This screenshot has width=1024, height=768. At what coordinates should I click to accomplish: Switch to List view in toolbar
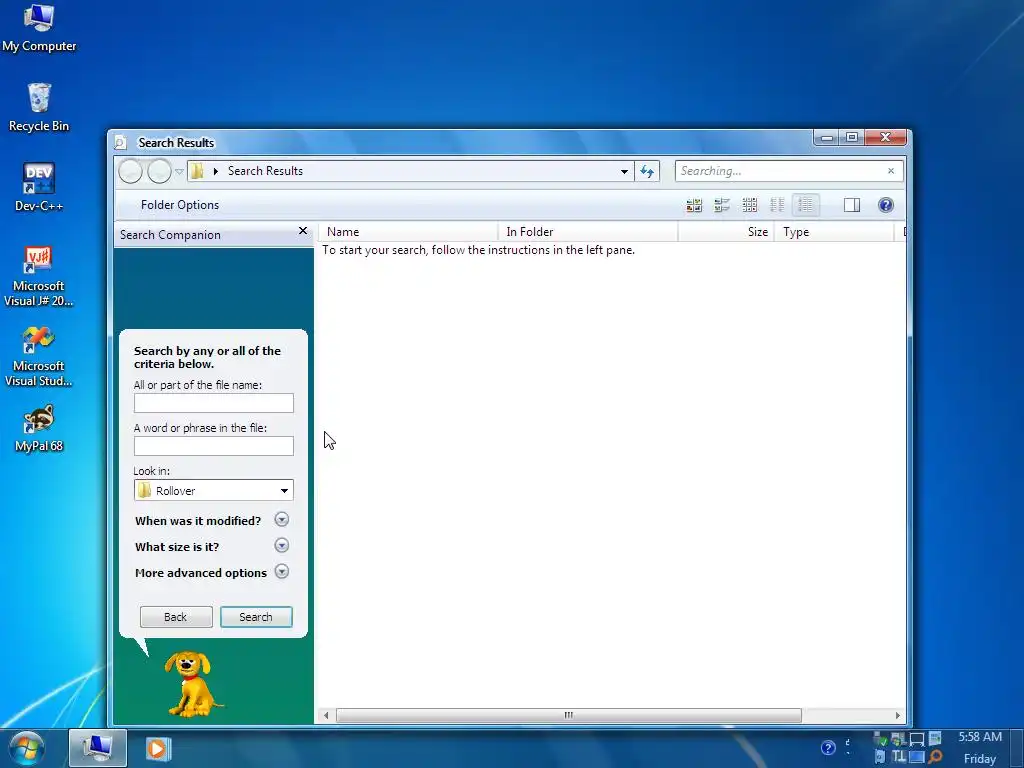click(x=777, y=205)
